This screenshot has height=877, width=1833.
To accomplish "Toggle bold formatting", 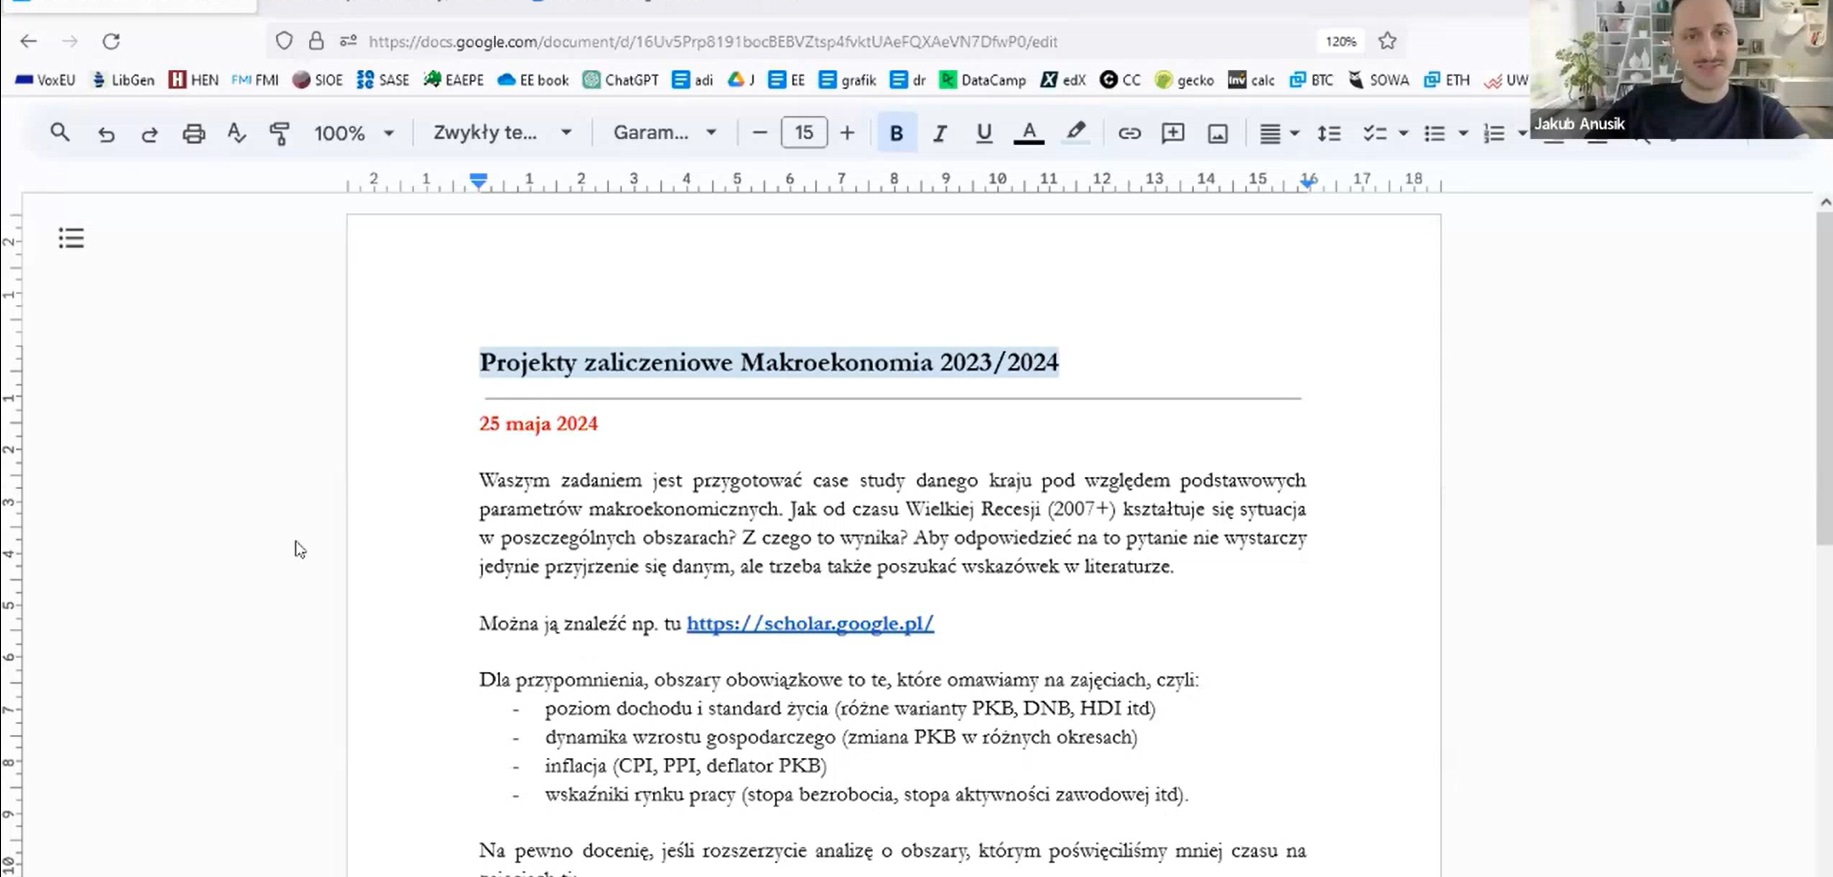I will coord(896,133).
